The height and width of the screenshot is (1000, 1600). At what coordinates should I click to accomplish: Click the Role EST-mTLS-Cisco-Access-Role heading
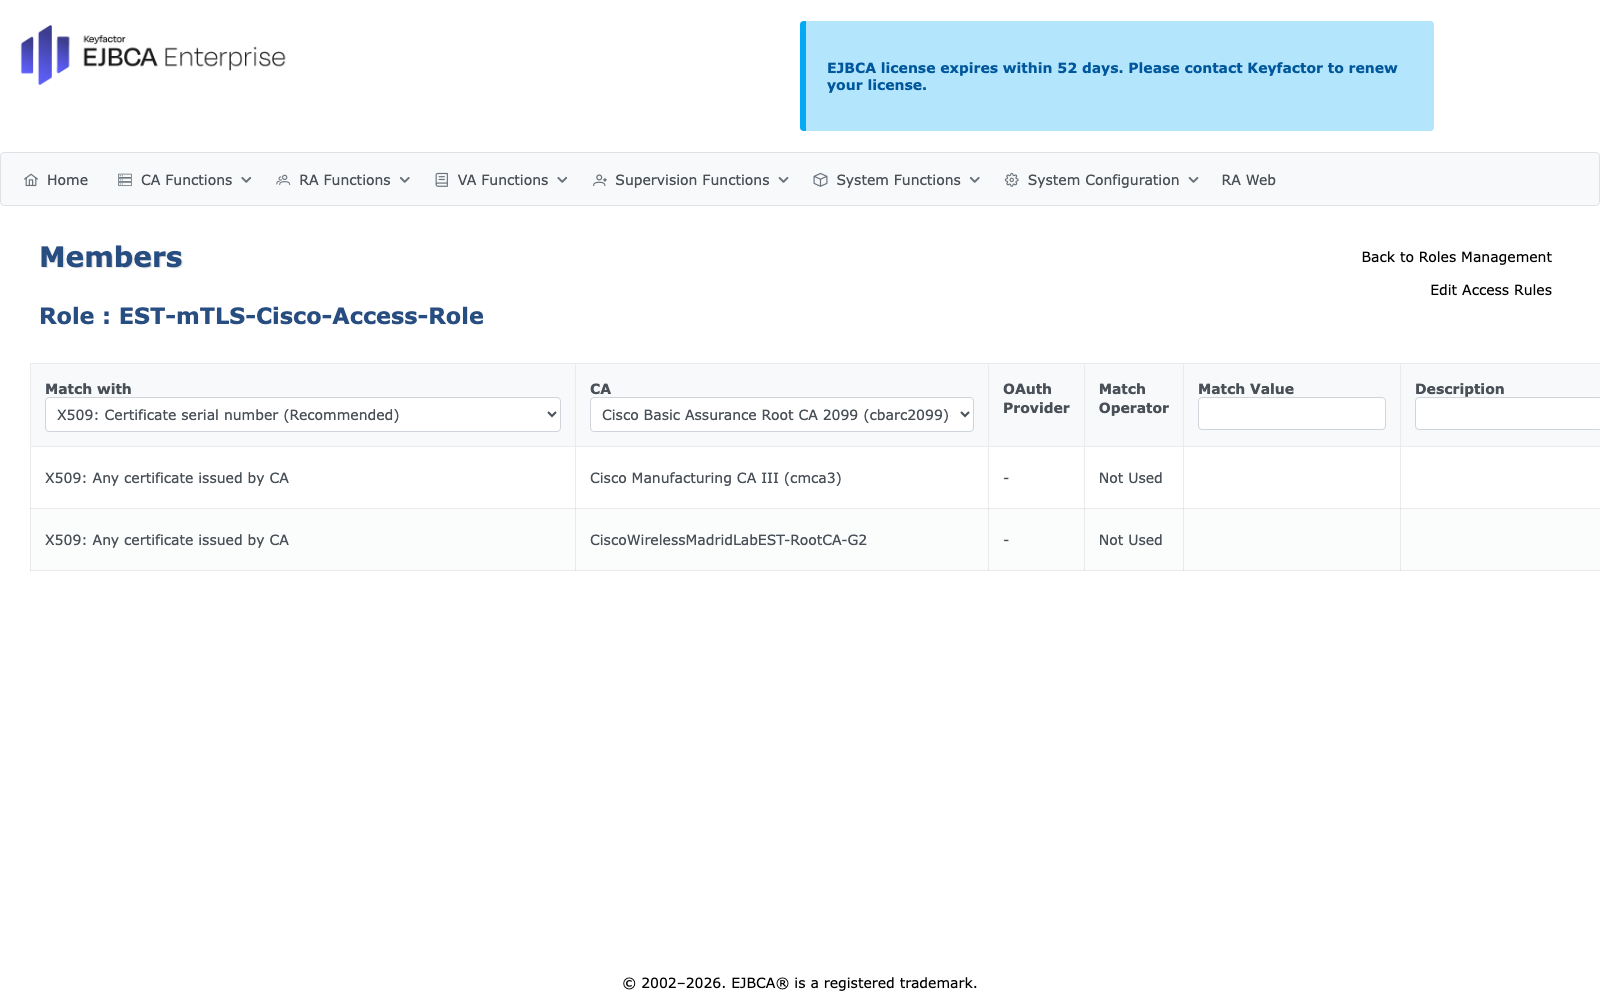[262, 316]
